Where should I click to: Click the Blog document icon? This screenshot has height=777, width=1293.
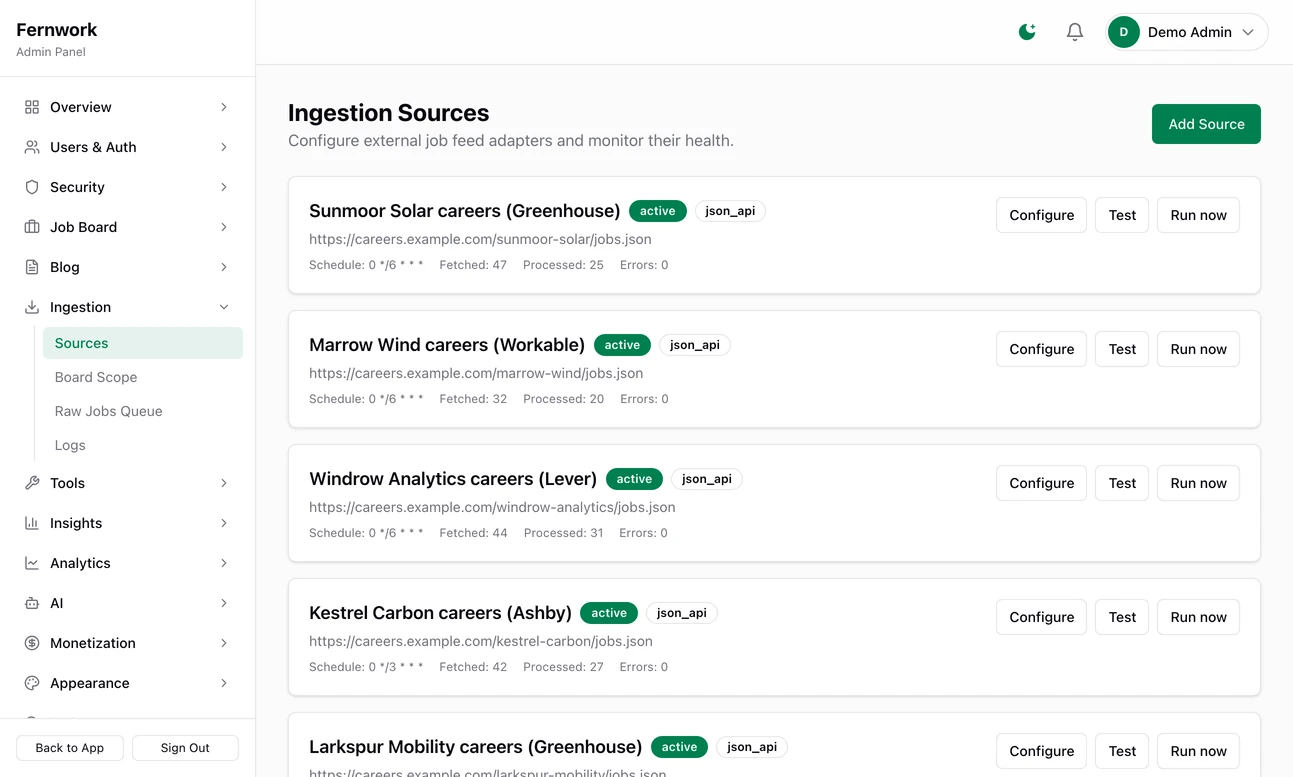pos(32,267)
